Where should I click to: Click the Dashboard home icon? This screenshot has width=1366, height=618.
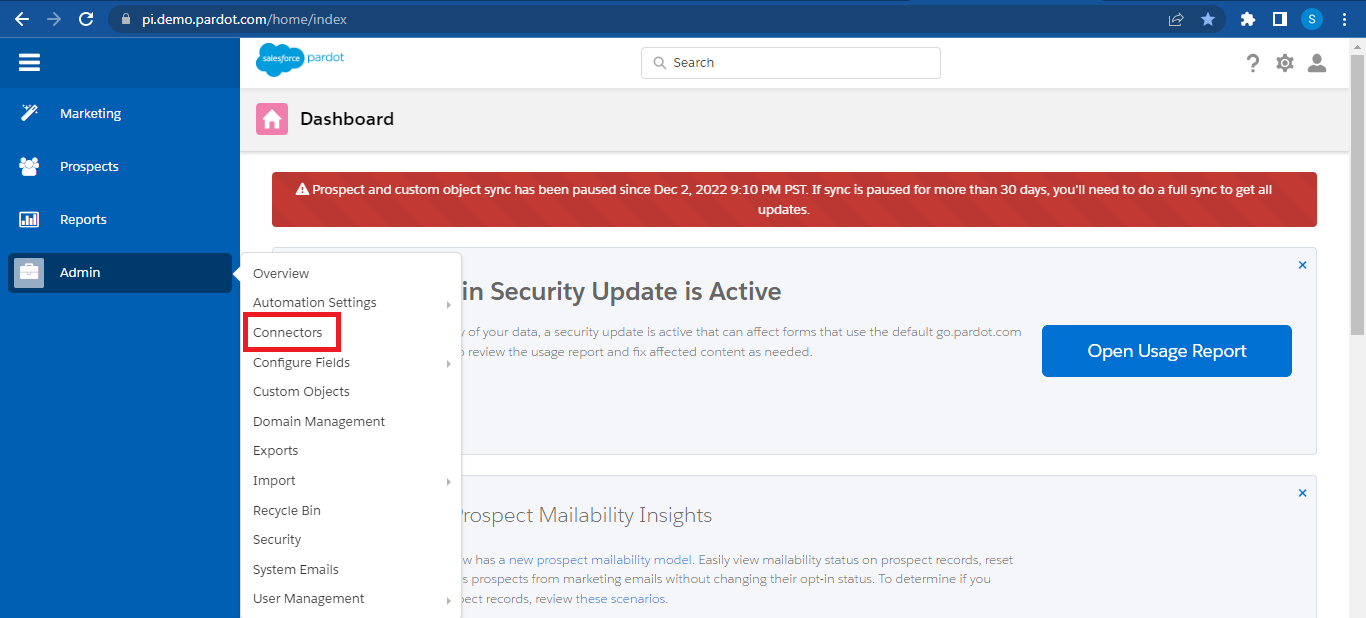[x=272, y=119]
